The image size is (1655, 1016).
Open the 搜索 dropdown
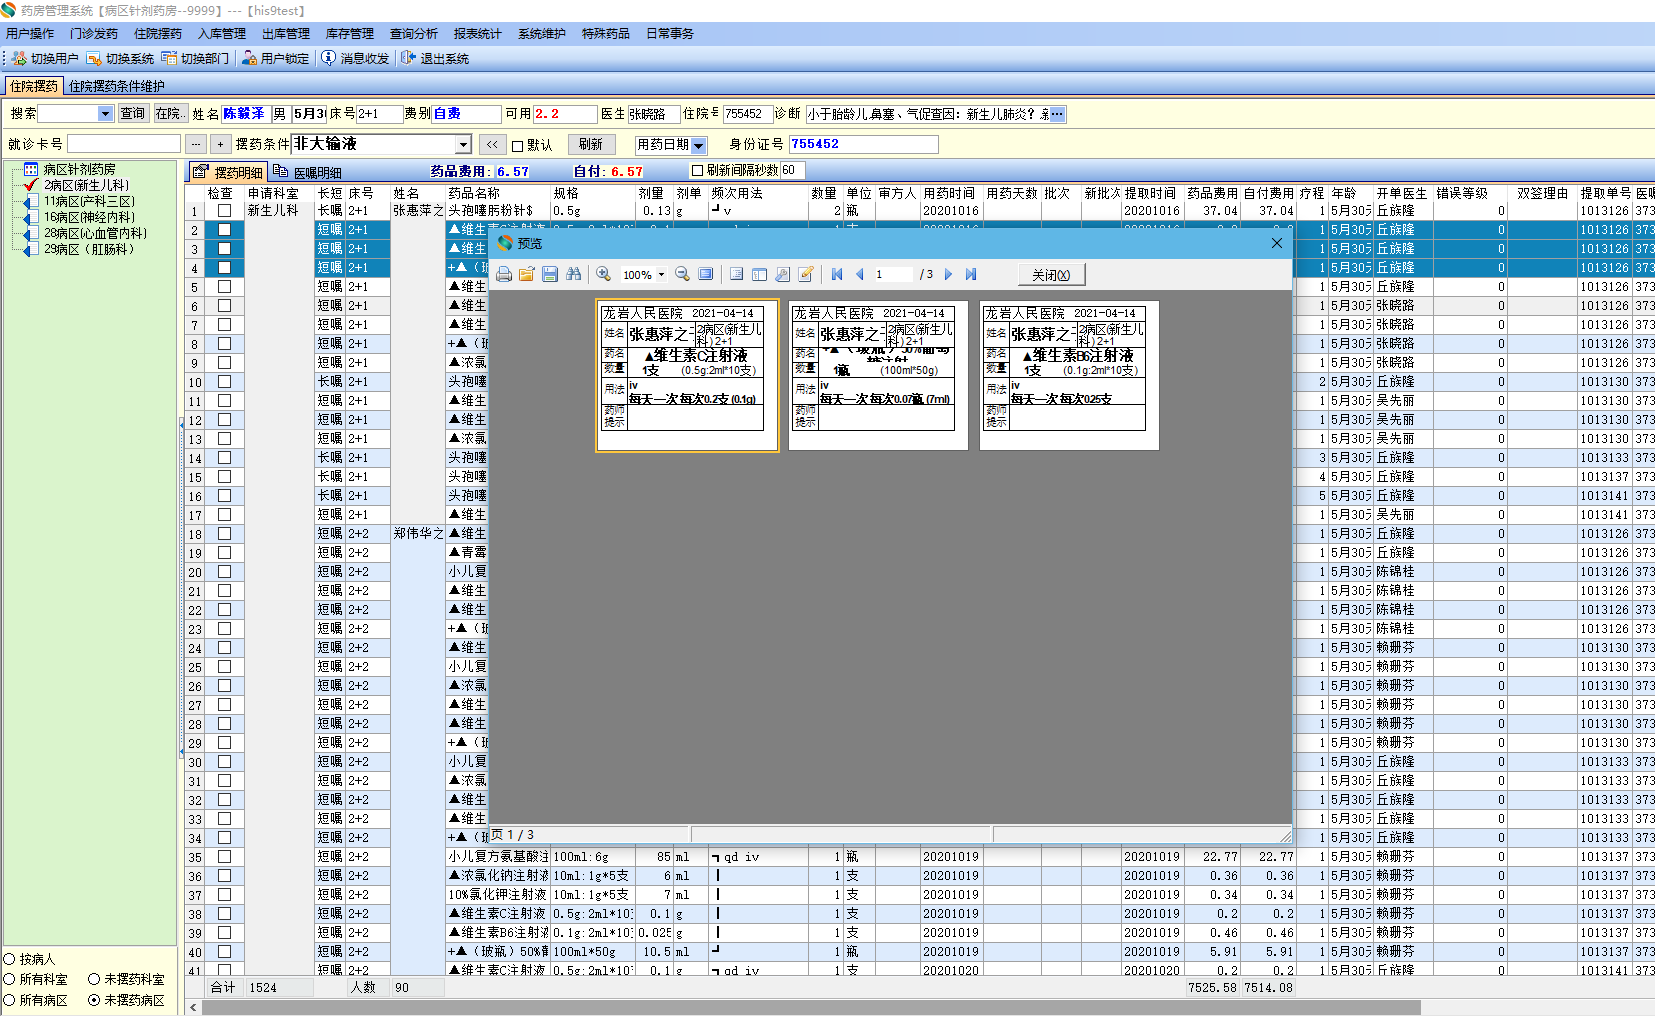105,114
